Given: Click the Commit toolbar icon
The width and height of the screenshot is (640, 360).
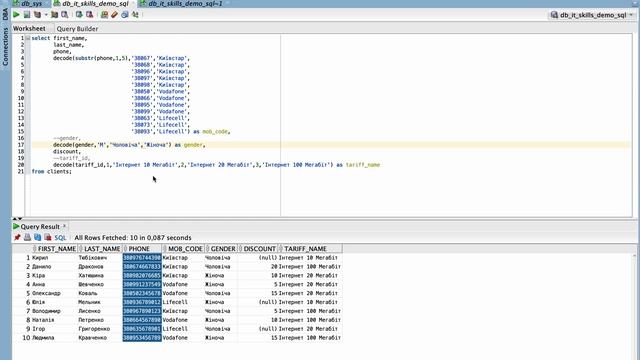Looking at the screenshot, I should pos(79,15).
